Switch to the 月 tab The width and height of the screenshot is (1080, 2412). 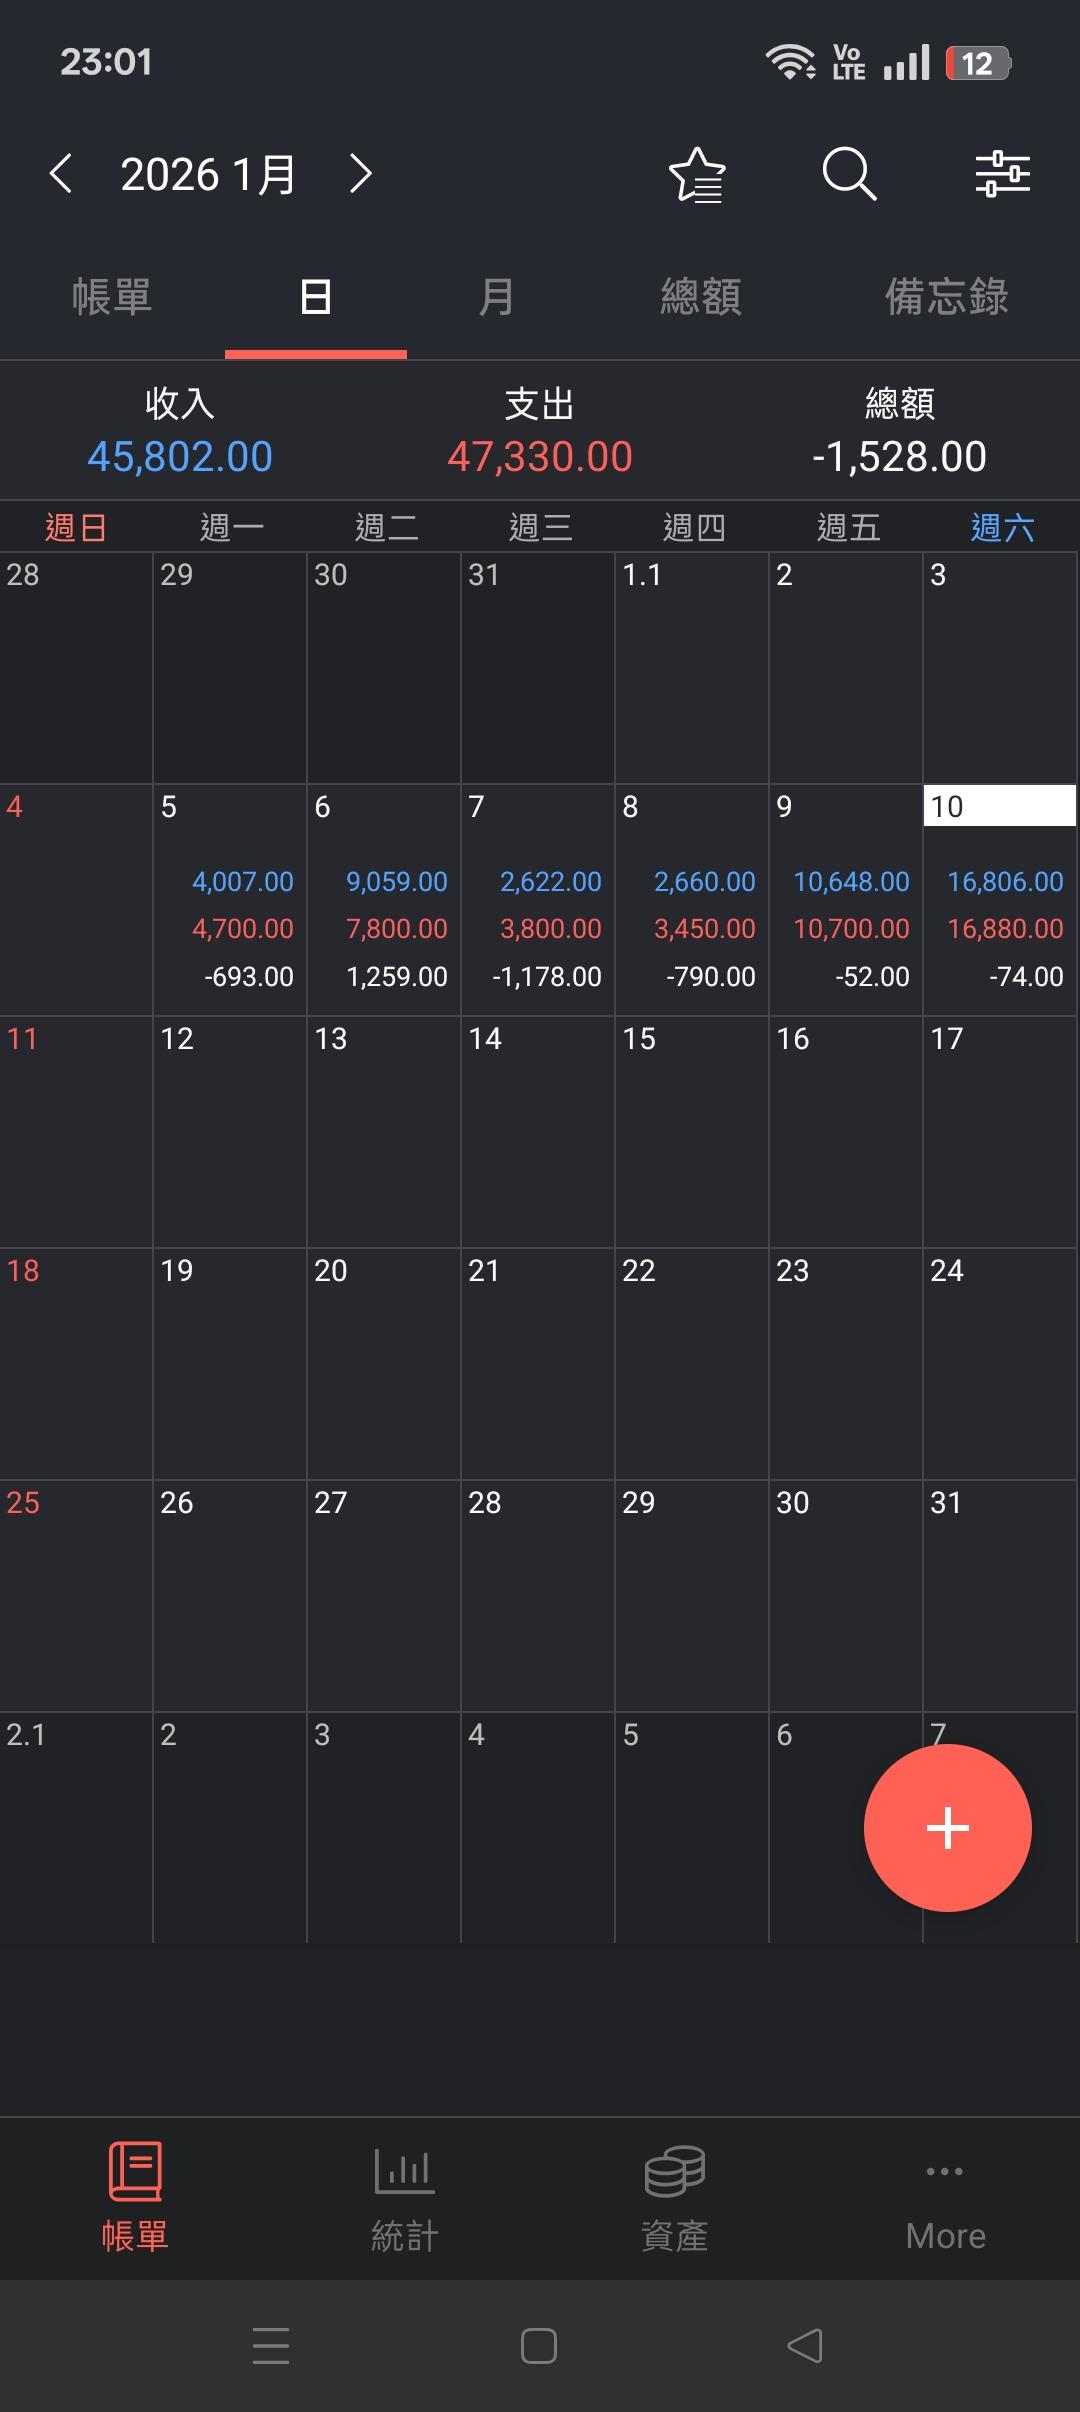(x=496, y=297)
